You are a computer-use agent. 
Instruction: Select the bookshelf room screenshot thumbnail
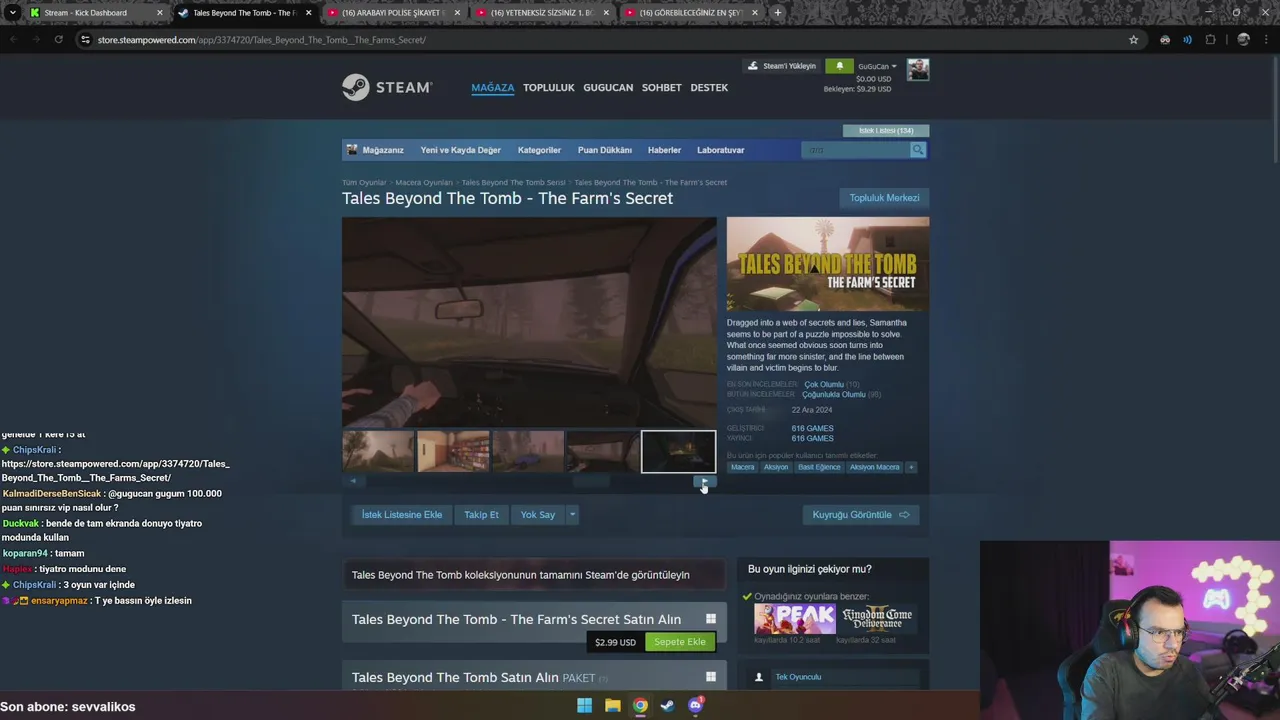453,452
